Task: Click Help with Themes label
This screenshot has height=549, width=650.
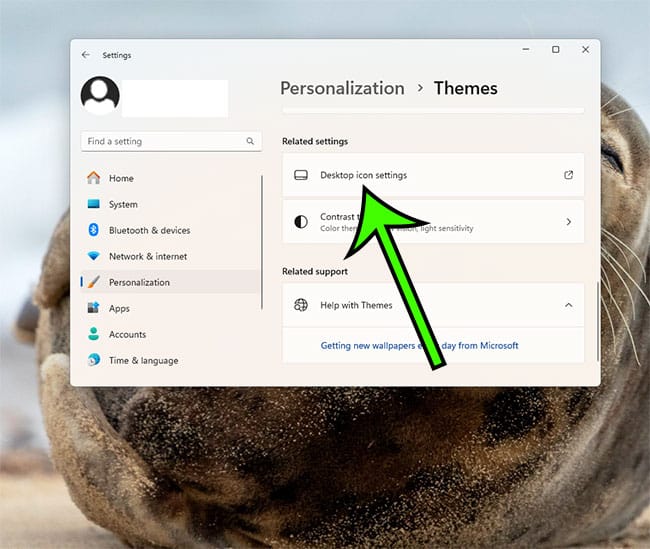Action: 356,305
